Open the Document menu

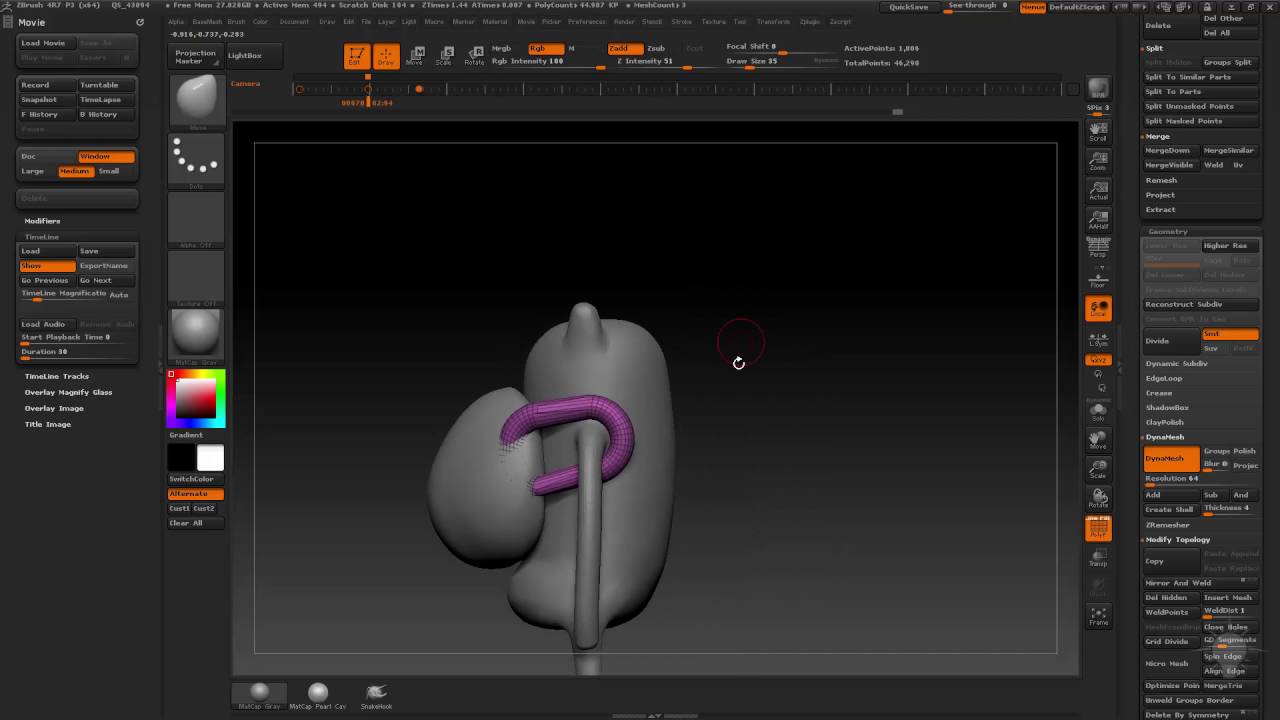tap(294, 21)
